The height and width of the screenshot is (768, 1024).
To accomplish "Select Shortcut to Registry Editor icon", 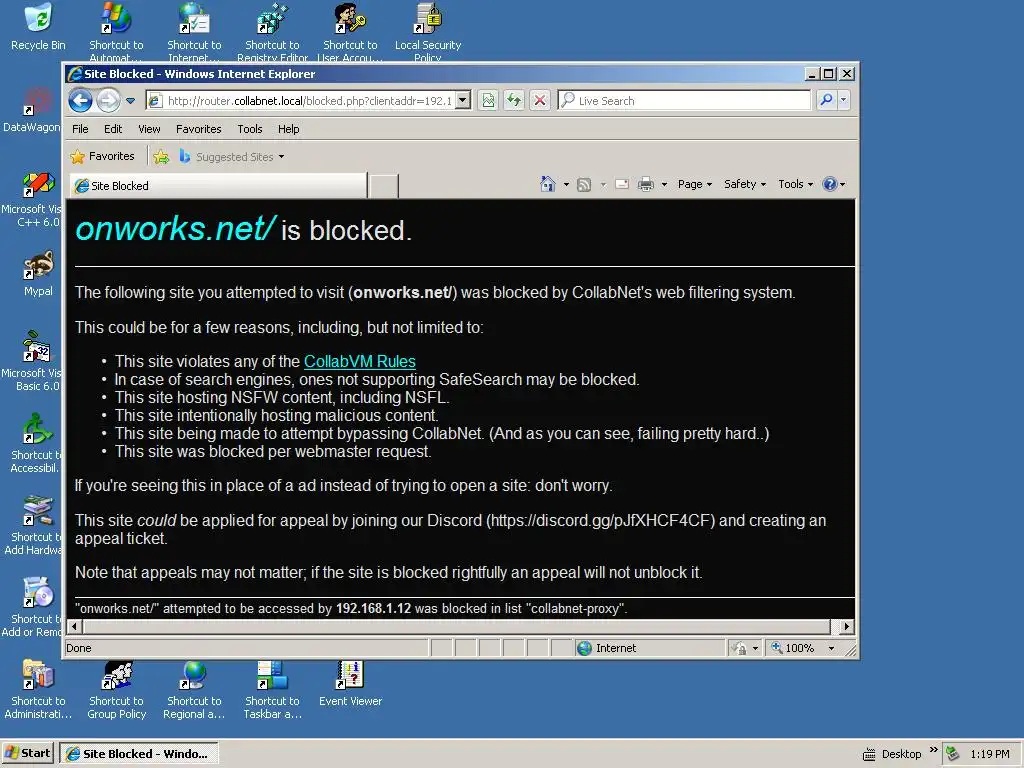I will point(272,31).
